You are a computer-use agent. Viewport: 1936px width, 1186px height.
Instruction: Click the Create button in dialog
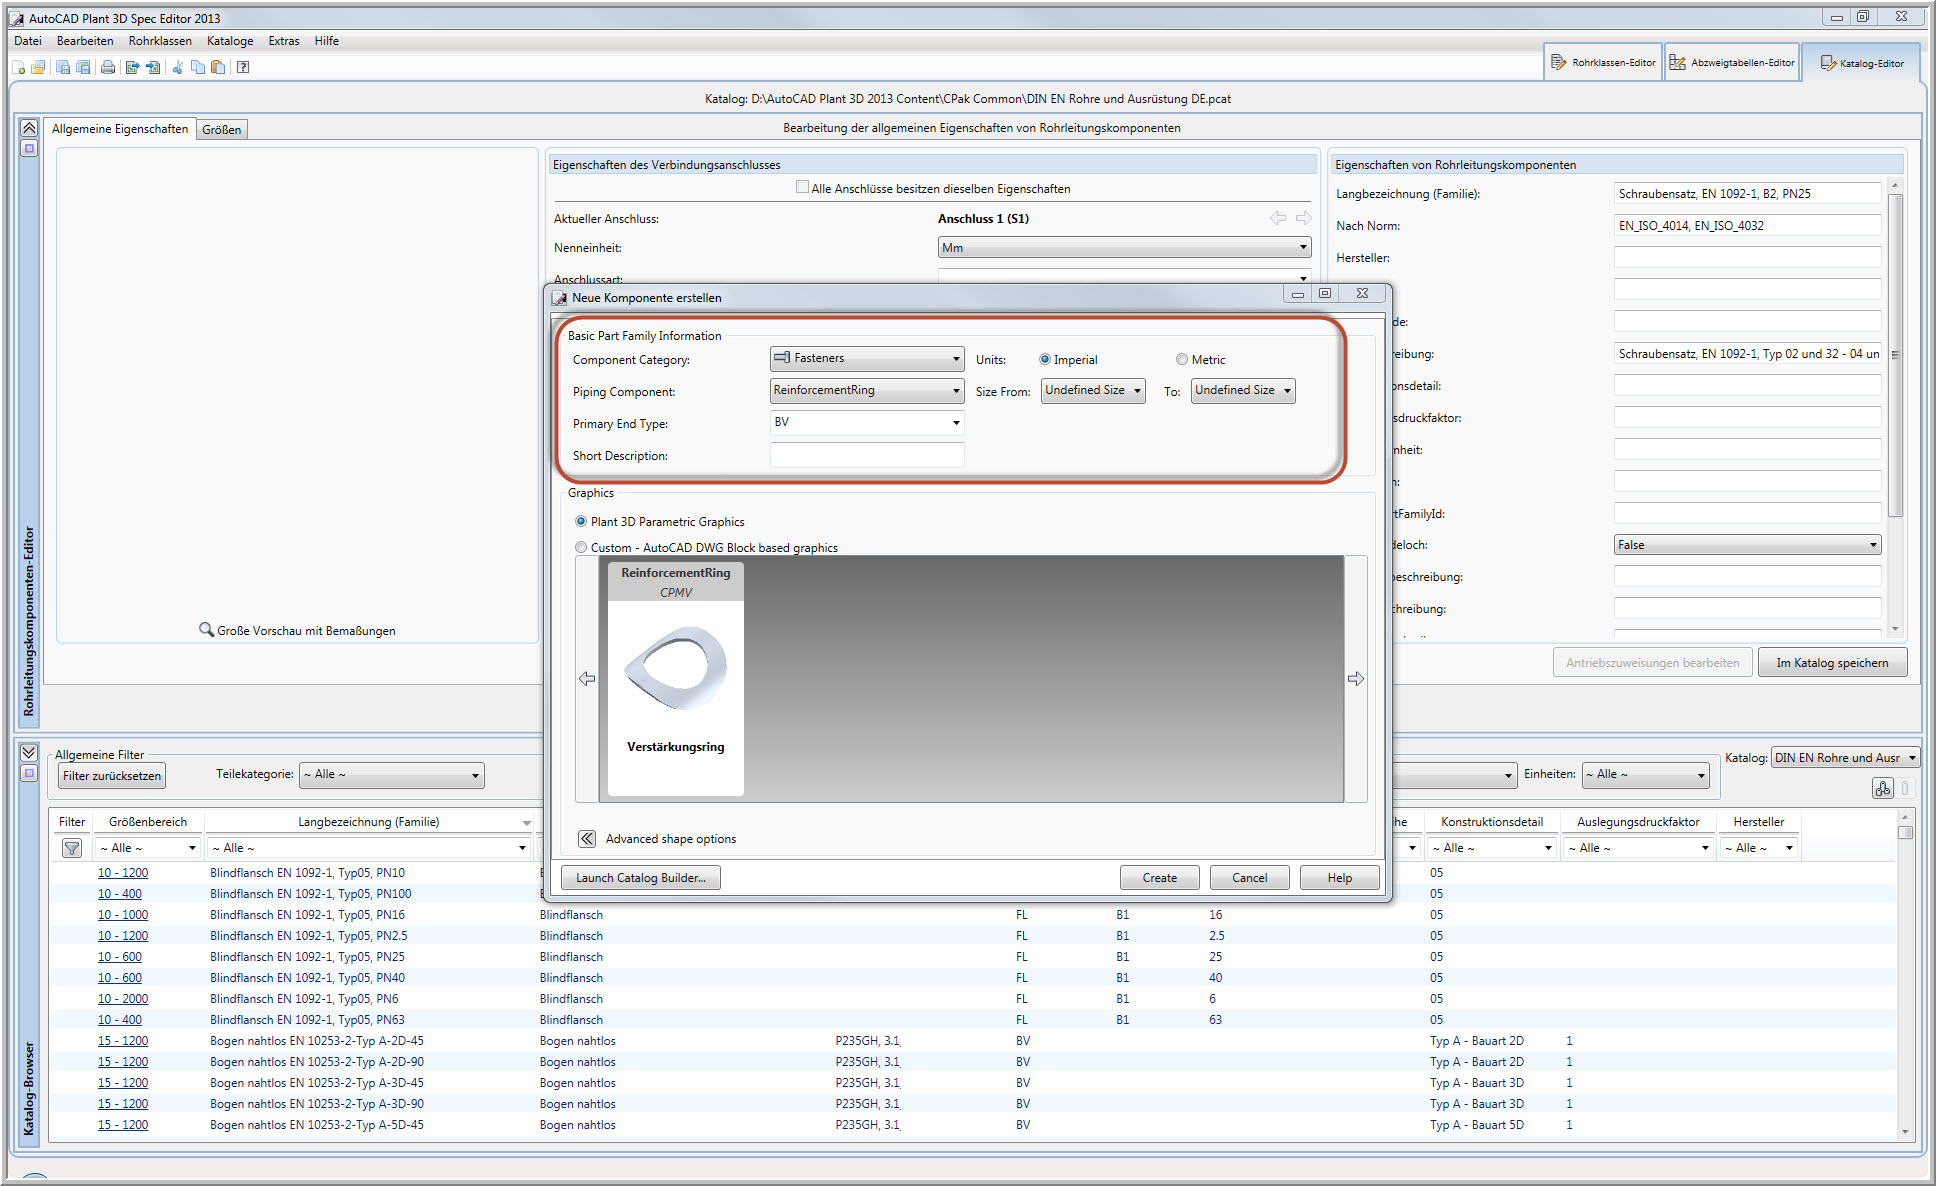(1160, 877)
